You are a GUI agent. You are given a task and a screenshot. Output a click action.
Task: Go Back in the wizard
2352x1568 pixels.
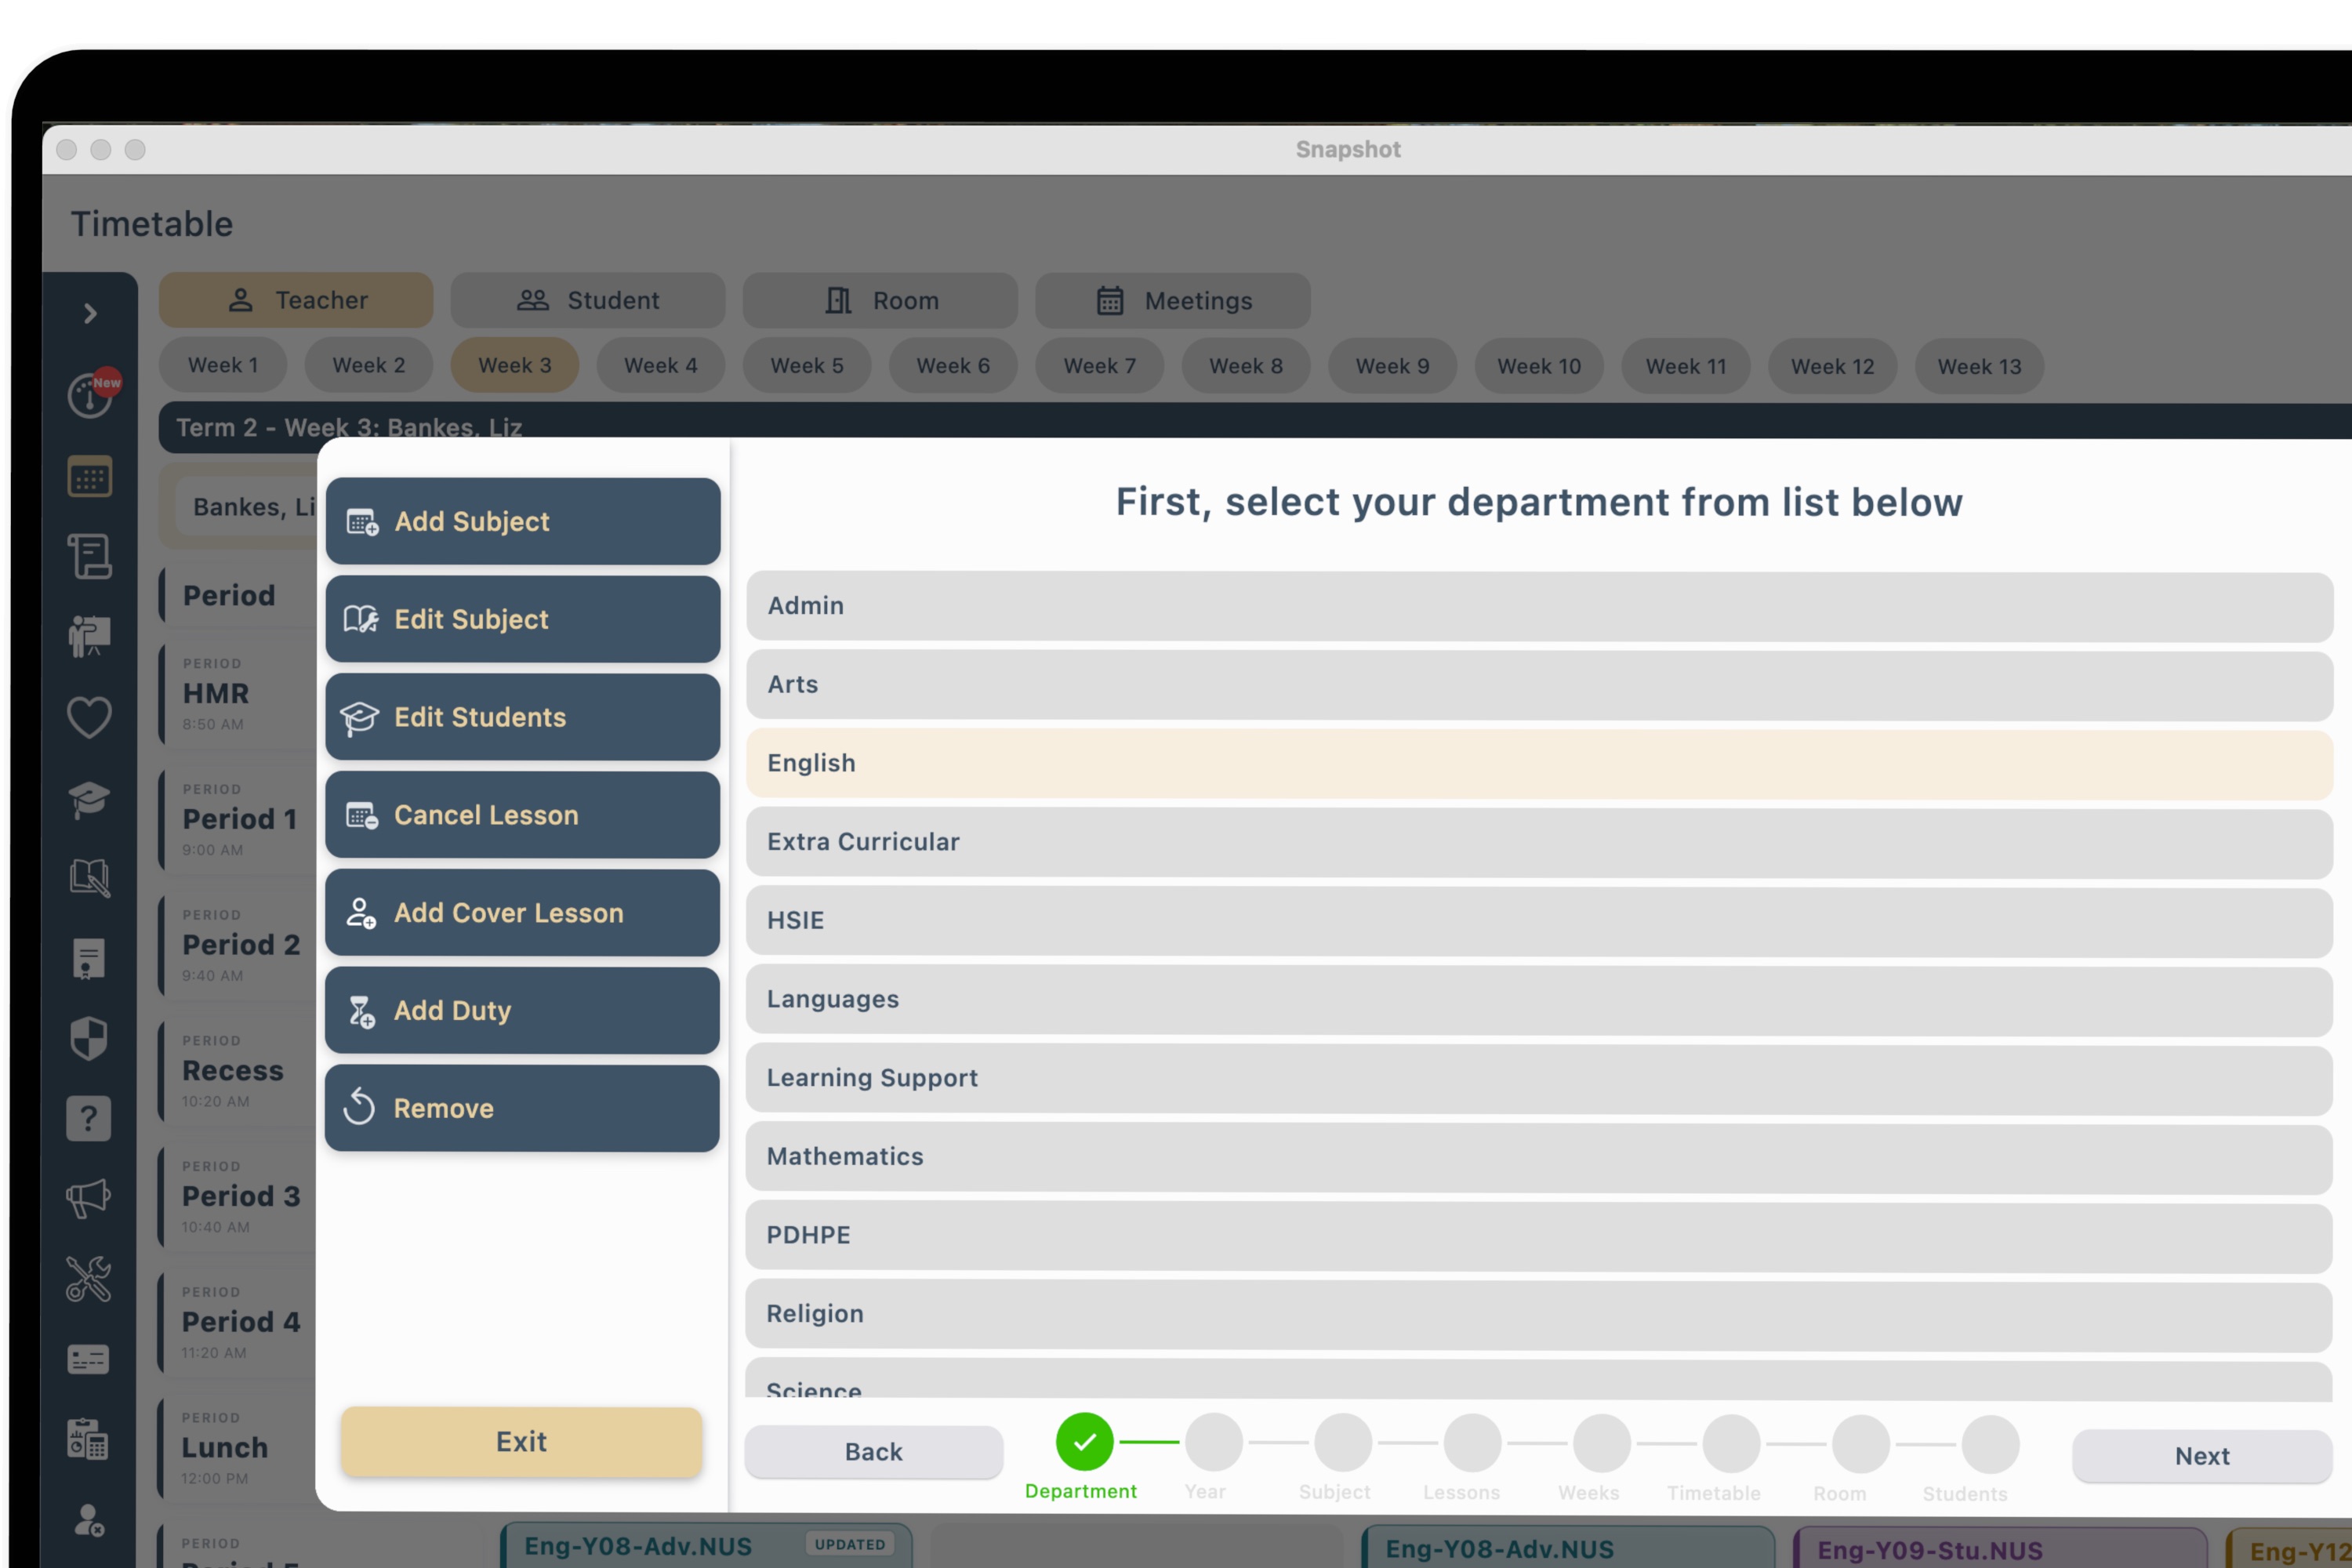pyautogui.click(x=874, y=1452)
